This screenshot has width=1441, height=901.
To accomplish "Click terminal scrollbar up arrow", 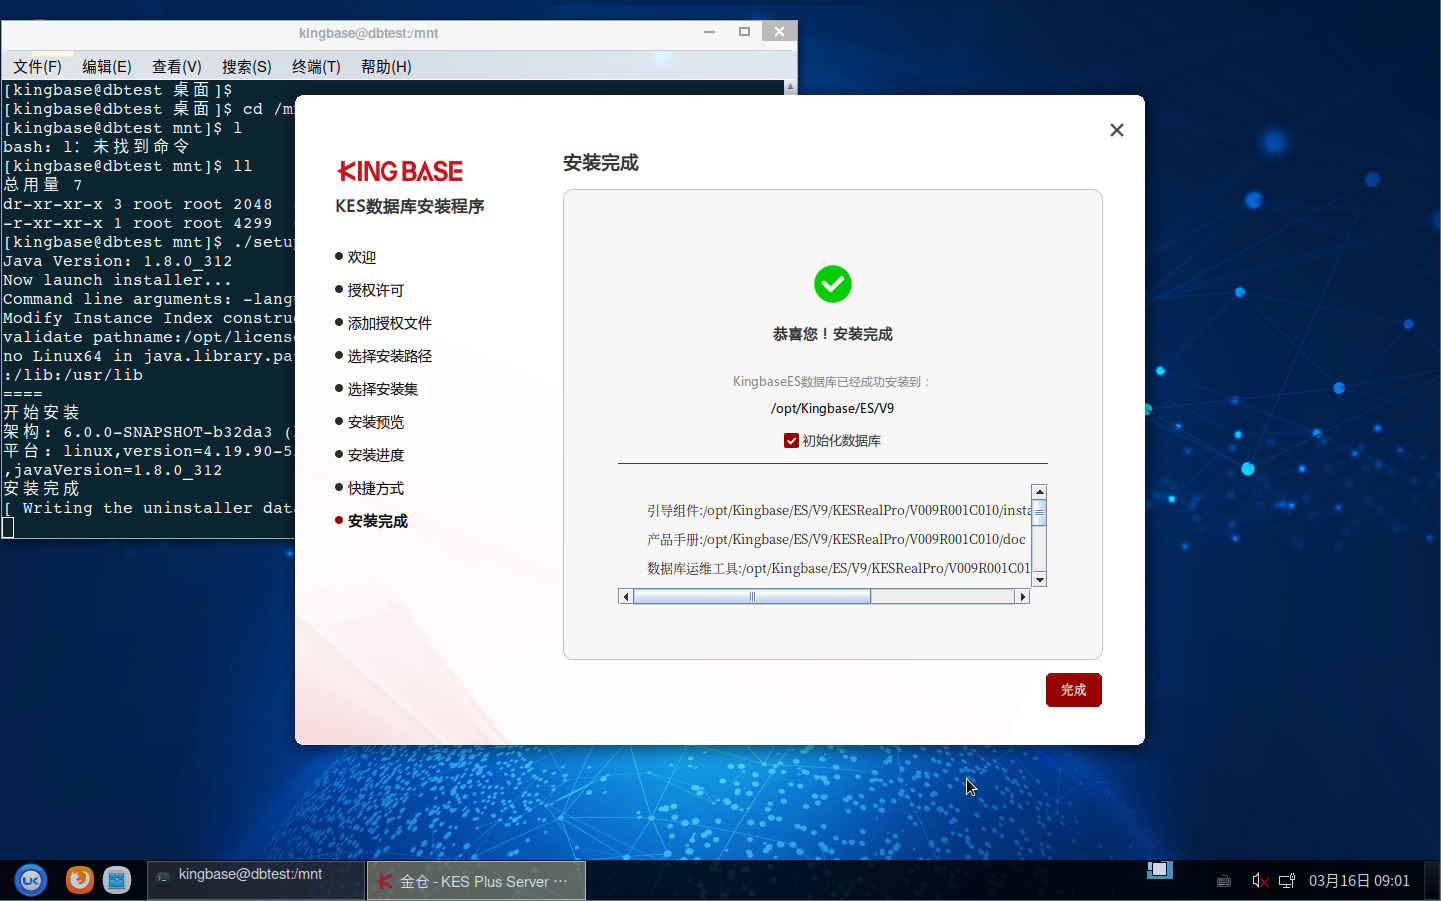I will (x=790, y=87).
